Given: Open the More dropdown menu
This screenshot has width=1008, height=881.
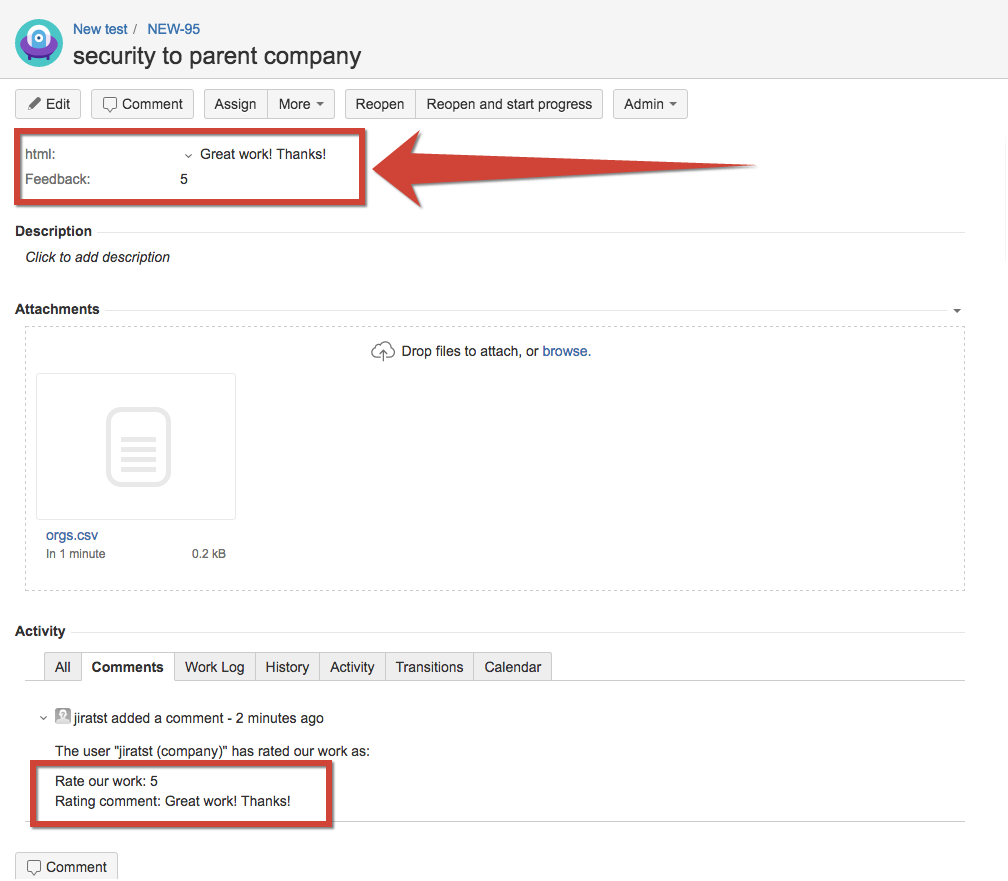Looking at the screenshot, I should (300, 104).
